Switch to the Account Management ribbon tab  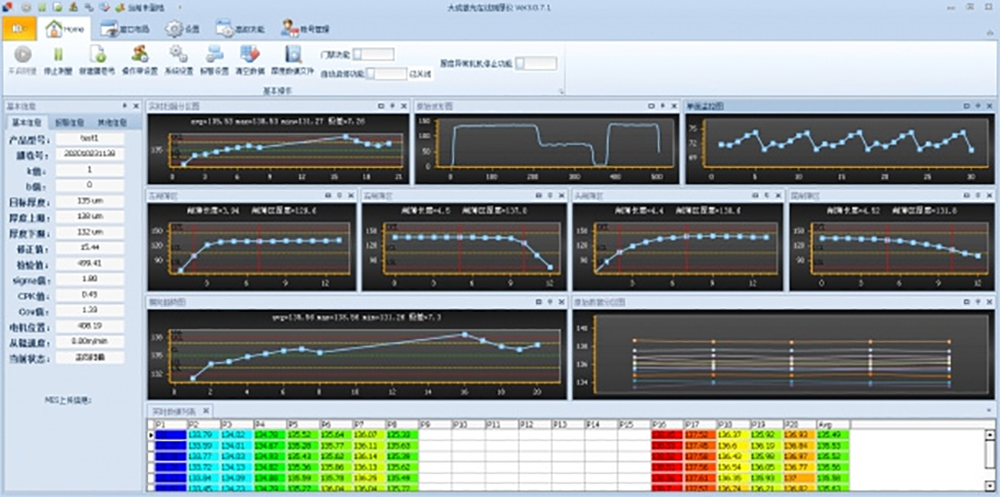pyautogui.click(x=304, y=29)
